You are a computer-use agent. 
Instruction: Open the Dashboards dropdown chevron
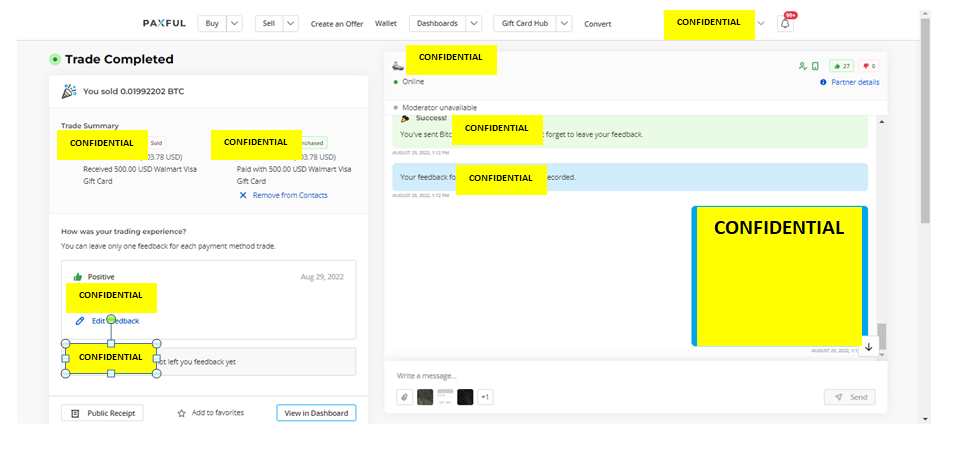point(474,23)
